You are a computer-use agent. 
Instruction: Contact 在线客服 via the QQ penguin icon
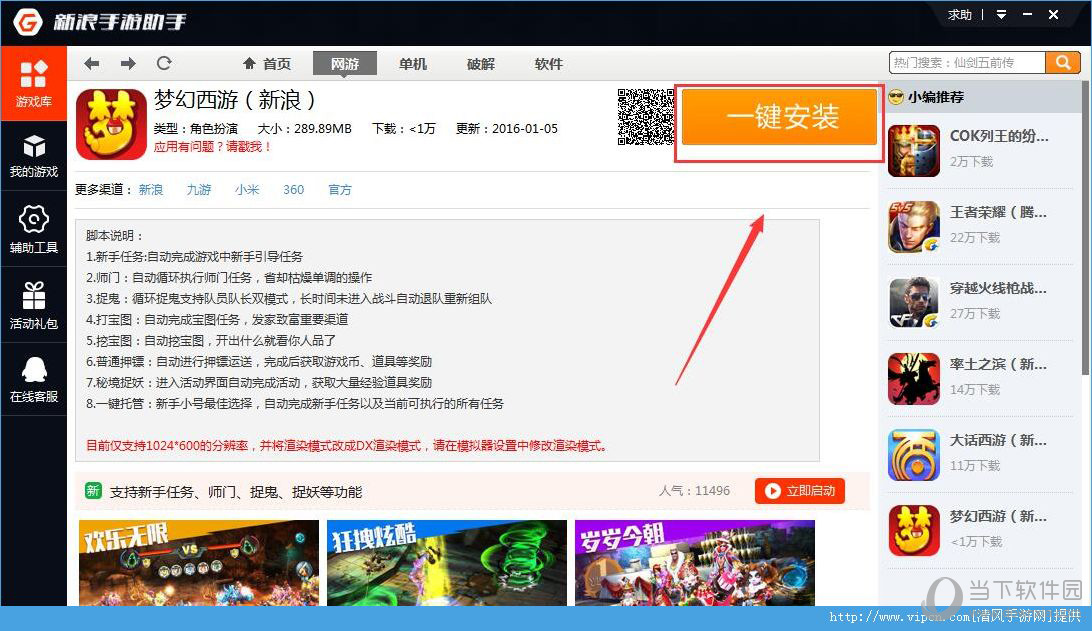click(34, 378)
